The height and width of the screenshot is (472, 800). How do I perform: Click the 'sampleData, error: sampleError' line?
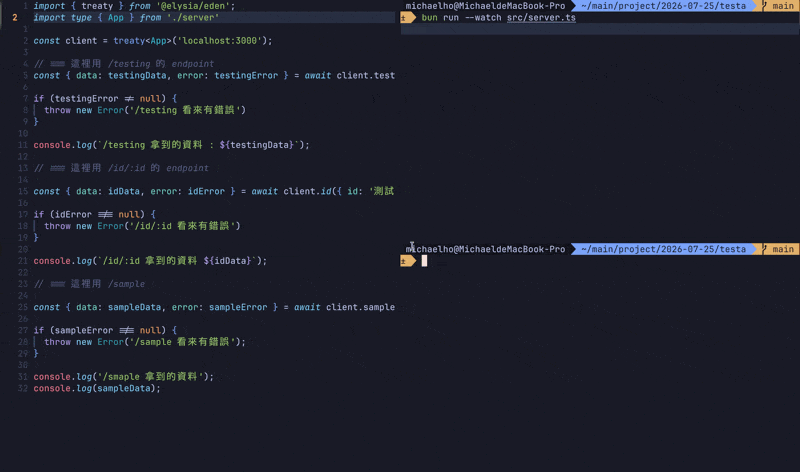coord(214,307)
